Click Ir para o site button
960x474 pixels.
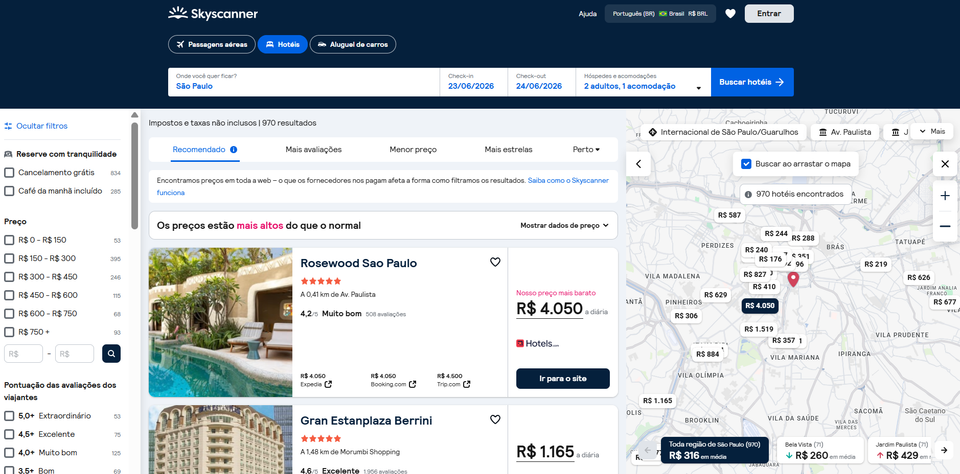coord(563,378)
